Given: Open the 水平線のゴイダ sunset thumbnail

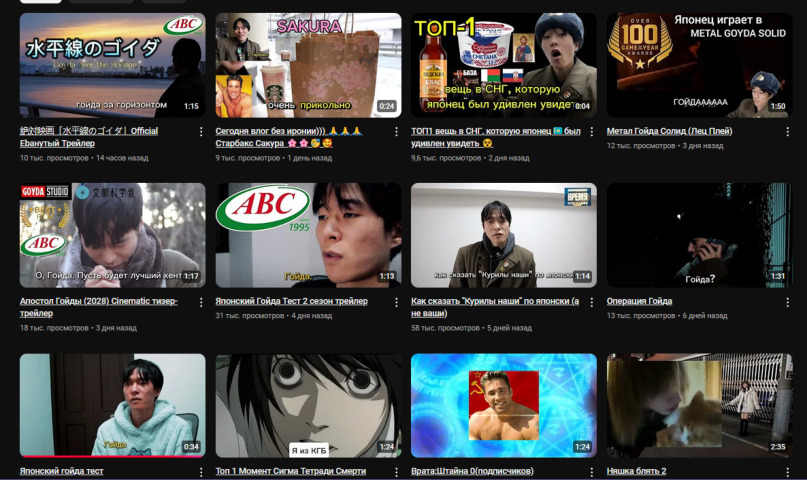Looking at the screenshot, I should (113, 65).
